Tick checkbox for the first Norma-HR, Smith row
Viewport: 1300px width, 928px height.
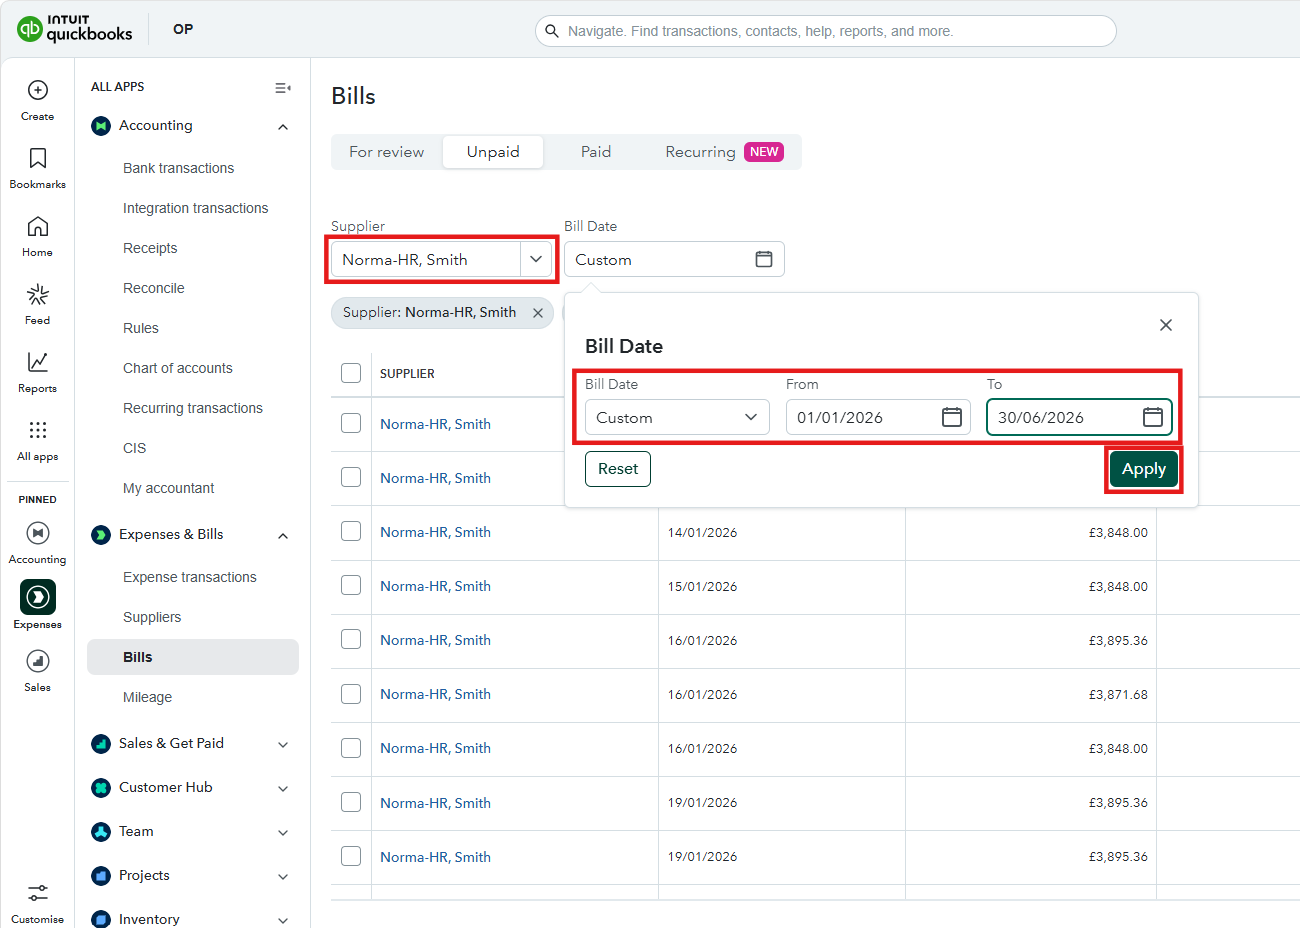point(351,423)
